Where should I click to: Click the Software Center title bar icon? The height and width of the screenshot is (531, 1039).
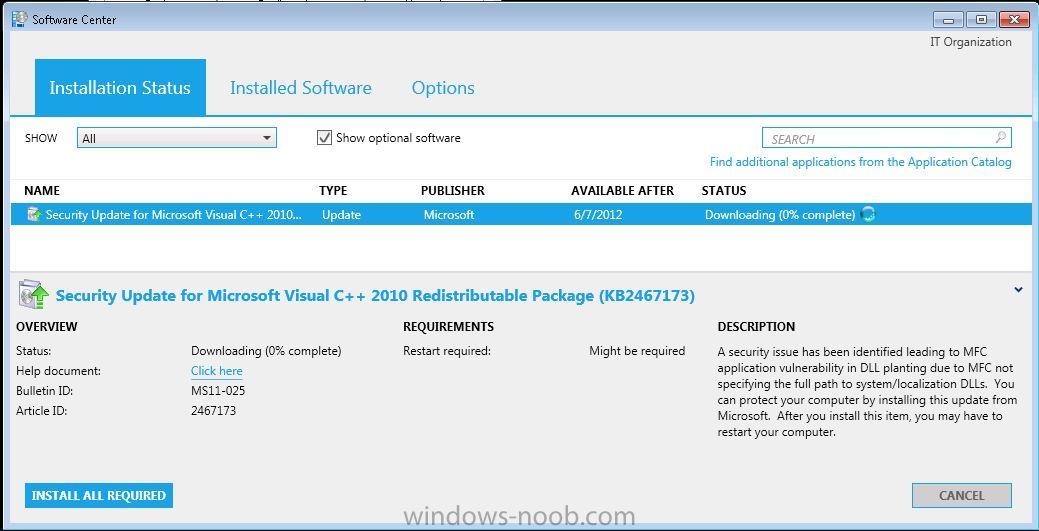pyautogui.click(x=19, y=19)
